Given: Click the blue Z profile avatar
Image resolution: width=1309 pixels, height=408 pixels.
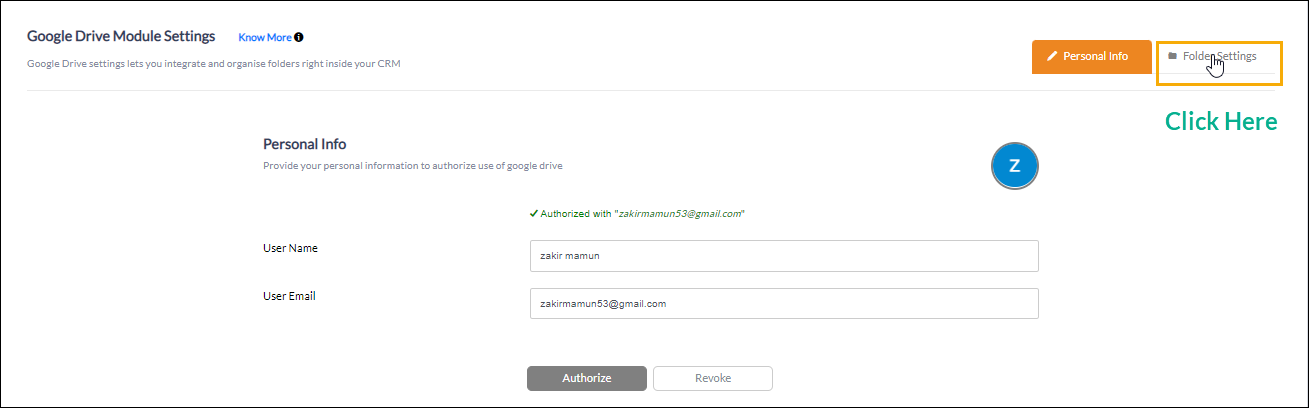Looking at the screenshot, I should [1015, 166].
